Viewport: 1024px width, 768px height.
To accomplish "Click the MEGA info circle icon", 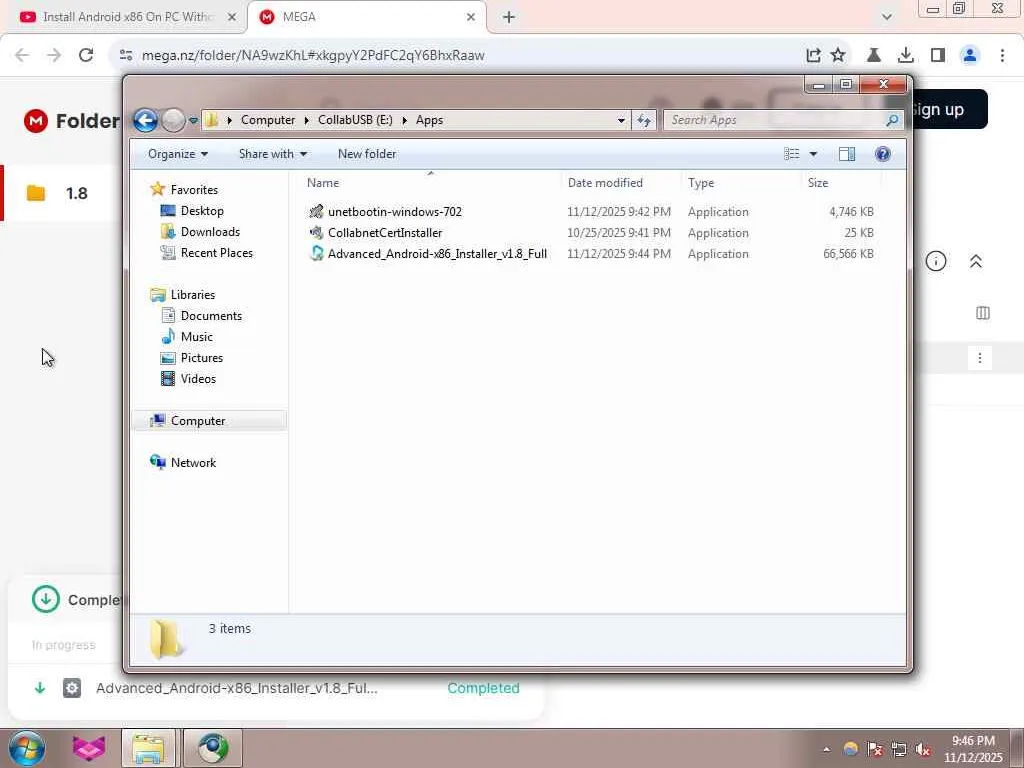I will [936, 261].
